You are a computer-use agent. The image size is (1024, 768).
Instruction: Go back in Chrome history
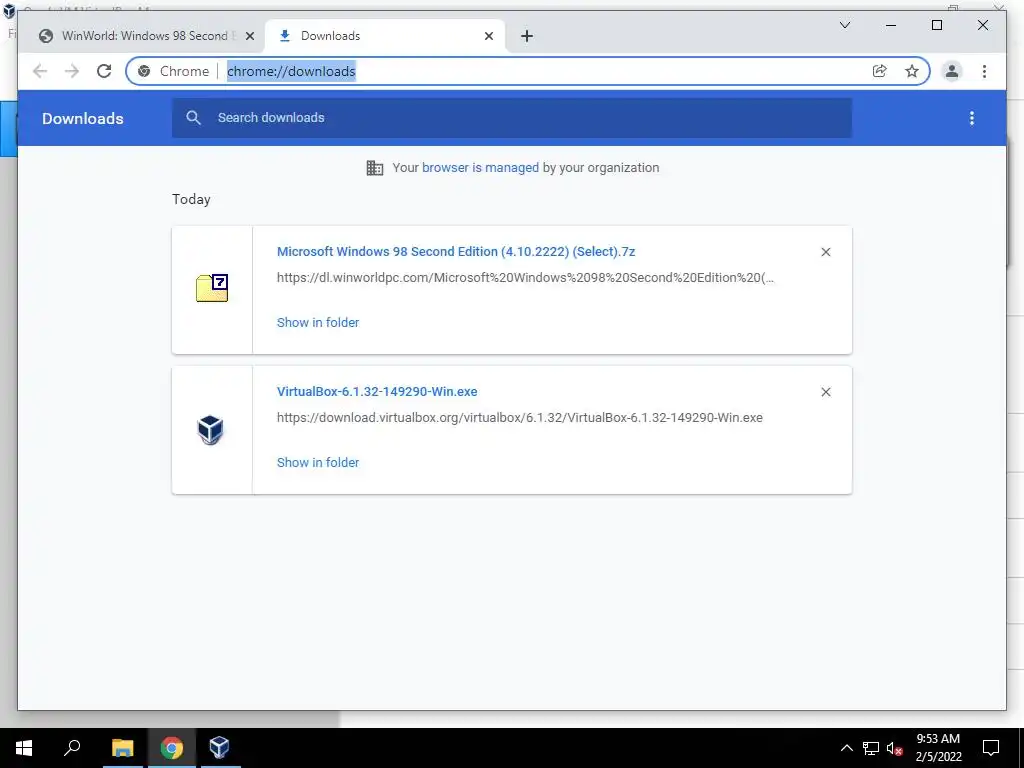(x=40, y=71)
